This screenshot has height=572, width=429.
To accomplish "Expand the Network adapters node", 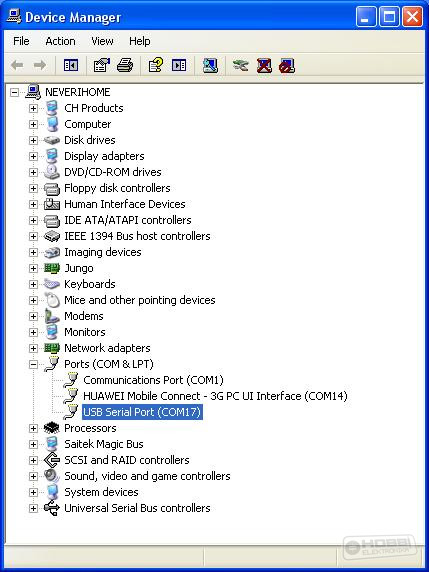I will pyautogui.click(x=33, y=348).
